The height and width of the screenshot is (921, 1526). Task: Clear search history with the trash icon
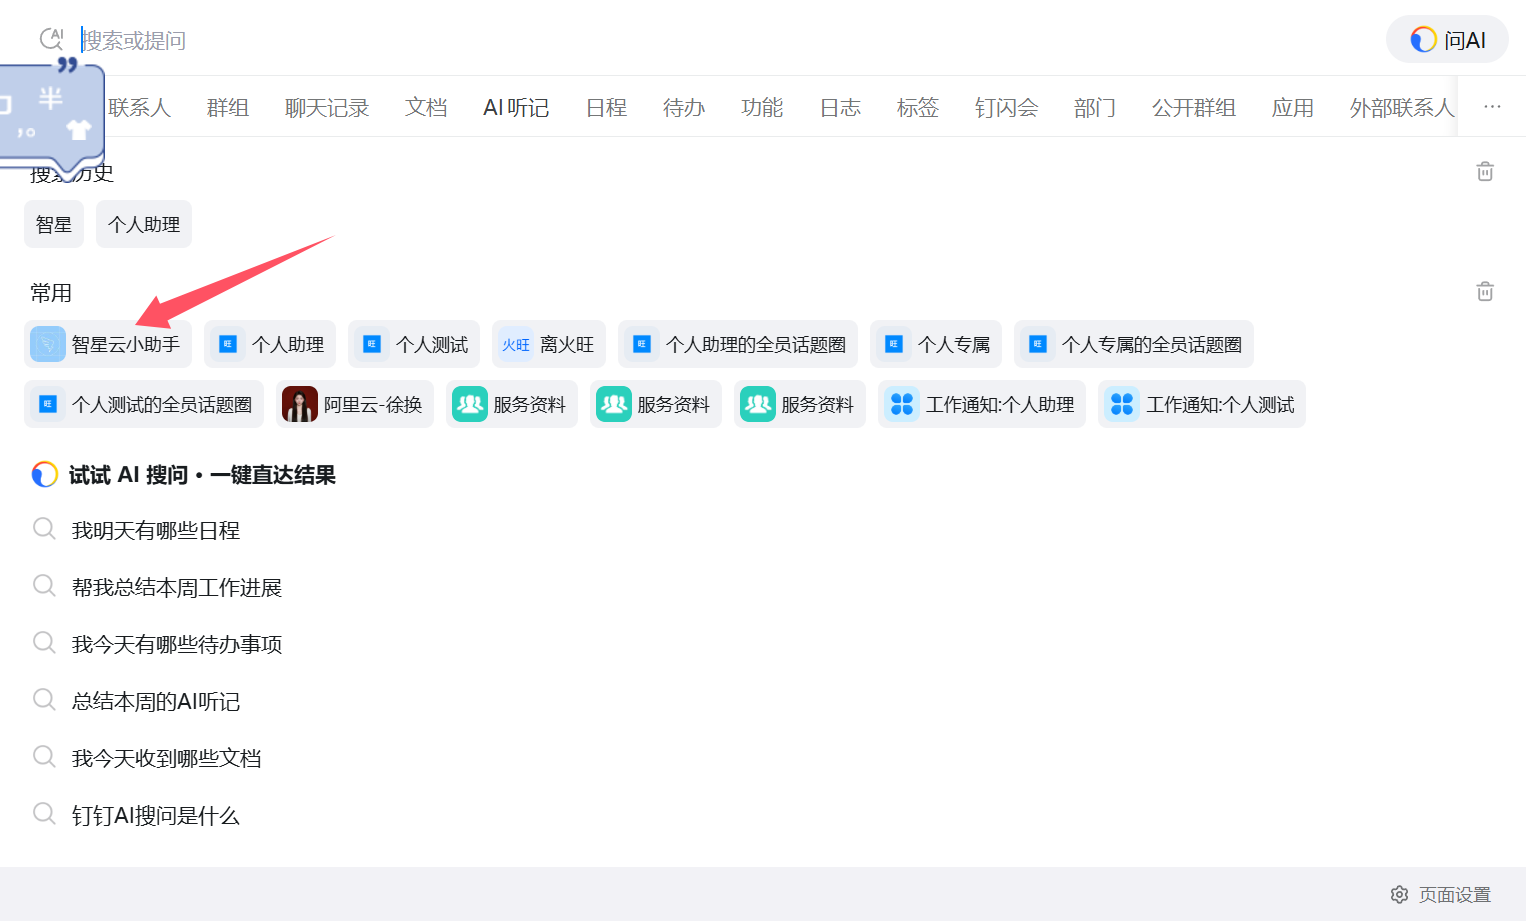(x=1485, y=171)
